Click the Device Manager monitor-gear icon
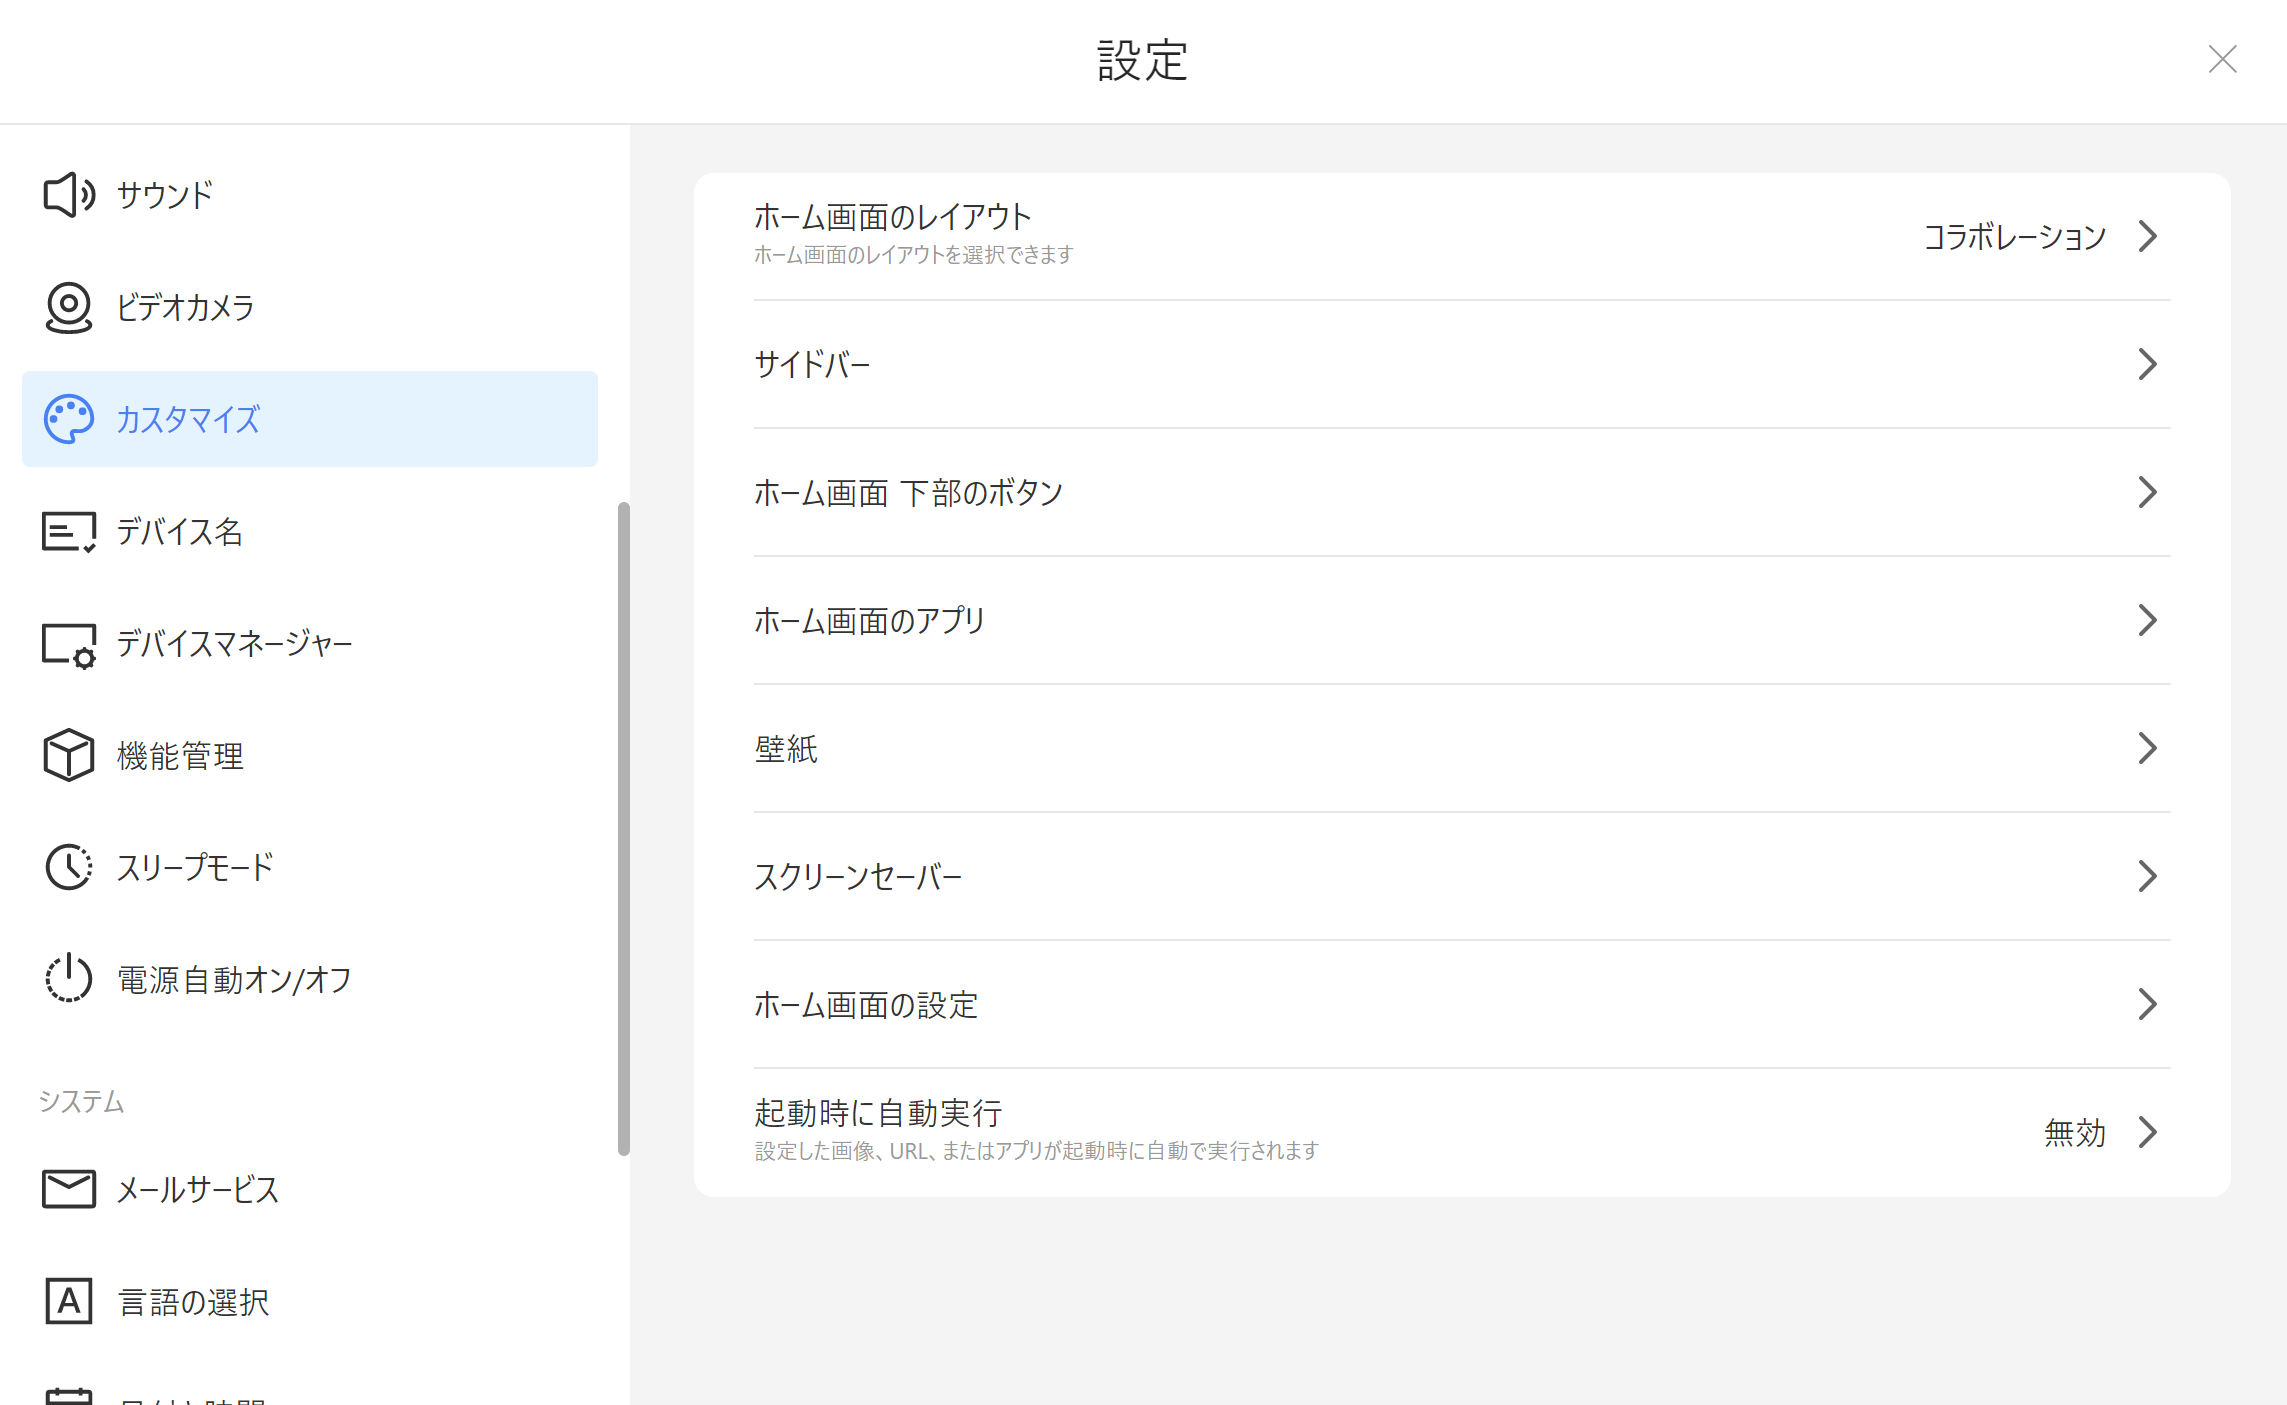2287x1405 pixels. pos(68,645)
